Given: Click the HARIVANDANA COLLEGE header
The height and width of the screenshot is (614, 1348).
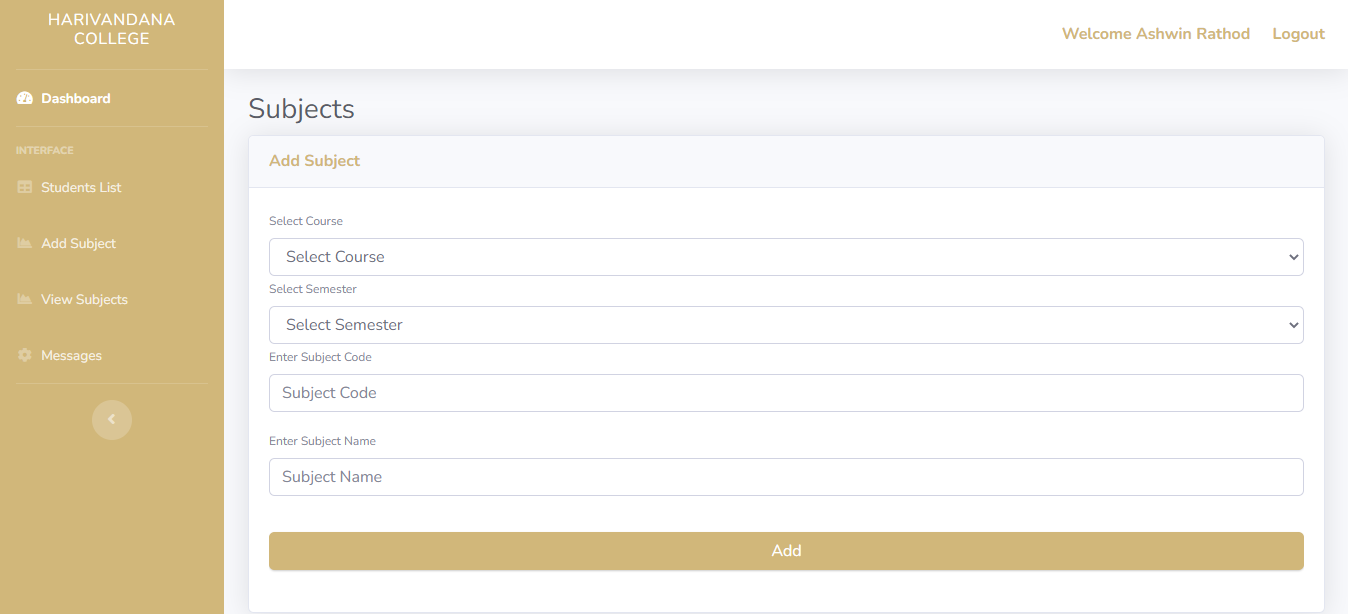Looking at the screenshot, I should pyautogui.click(x=112, y=28).
